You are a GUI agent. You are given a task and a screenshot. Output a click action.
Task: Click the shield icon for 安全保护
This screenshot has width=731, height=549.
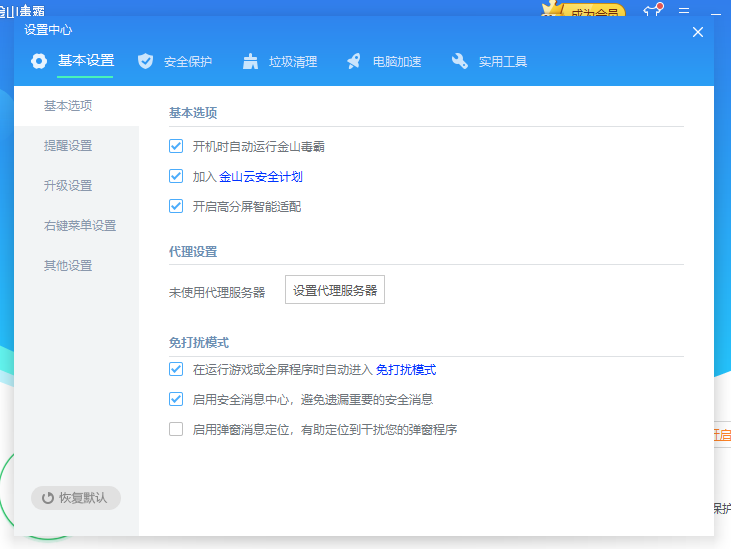coord(146,61)
